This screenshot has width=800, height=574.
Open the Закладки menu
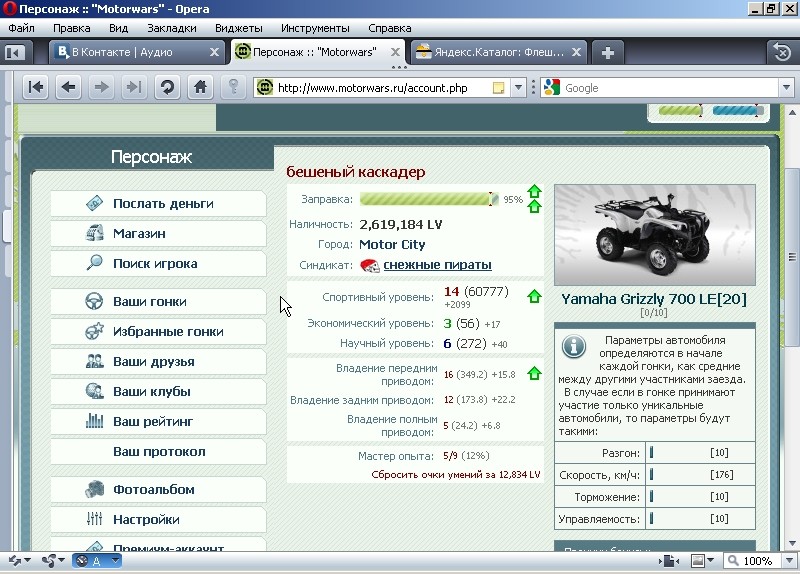click(x=172, y=28)
